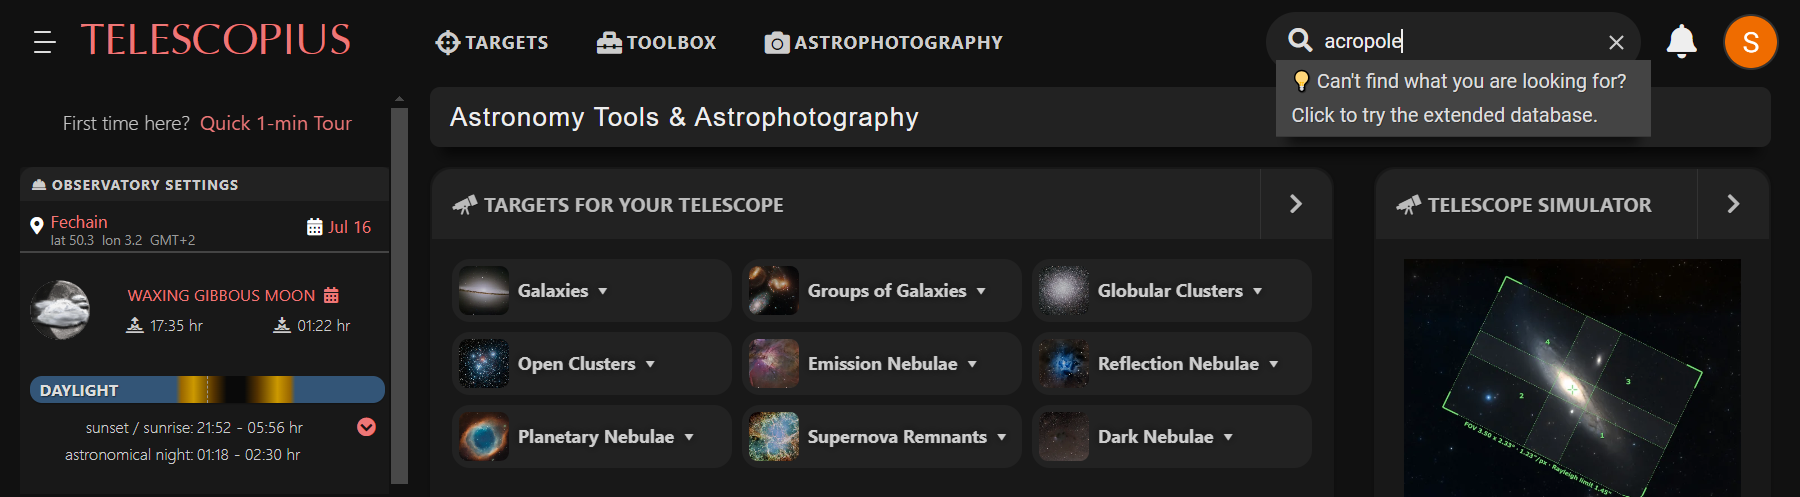
Task: Open Targets For Your Telescope arrow
Action: tap(1296, 204)
